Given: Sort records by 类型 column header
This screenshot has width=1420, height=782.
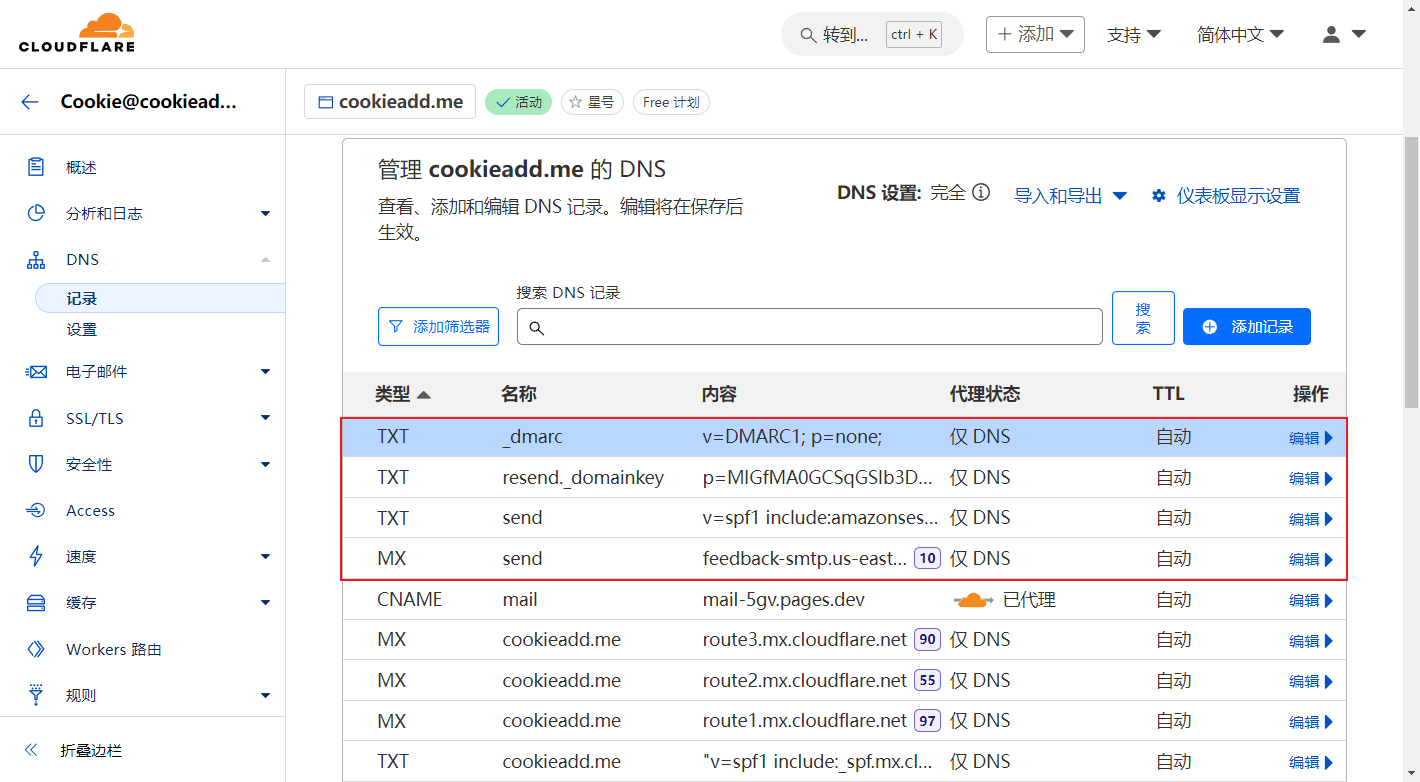Looking at the screenshot, I should coord(402,394).
